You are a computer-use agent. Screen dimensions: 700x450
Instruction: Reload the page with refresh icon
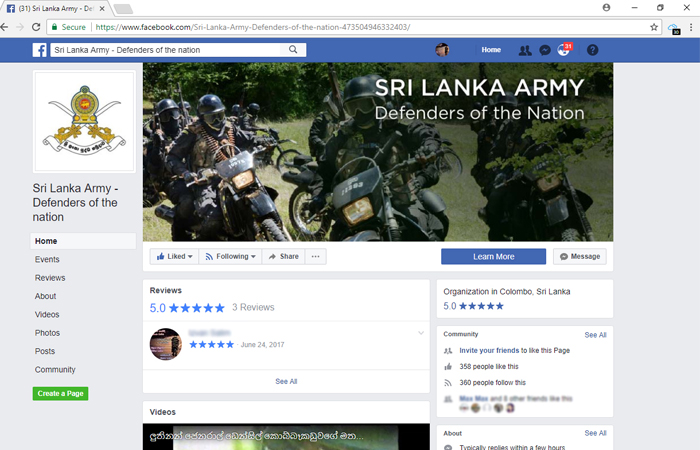tap(36, 27)
